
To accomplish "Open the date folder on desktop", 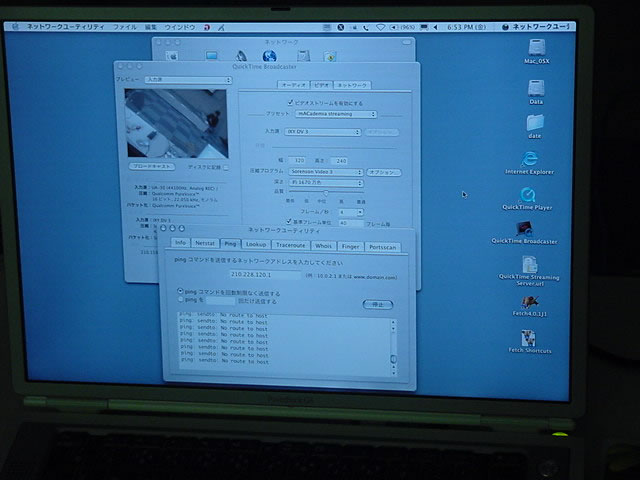I will tap(535, 123).
